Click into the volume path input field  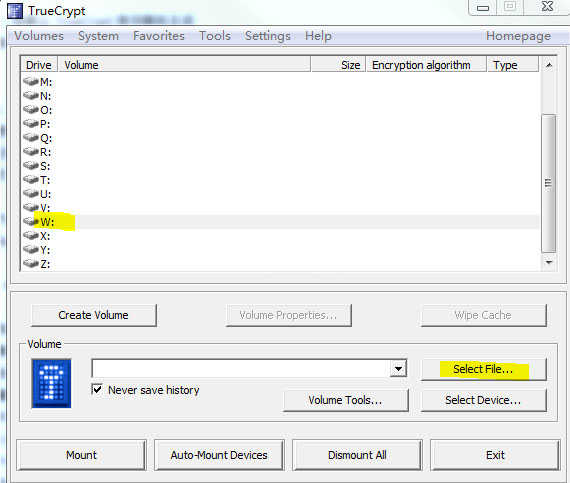pyautogui.click(x=241, y=369)
